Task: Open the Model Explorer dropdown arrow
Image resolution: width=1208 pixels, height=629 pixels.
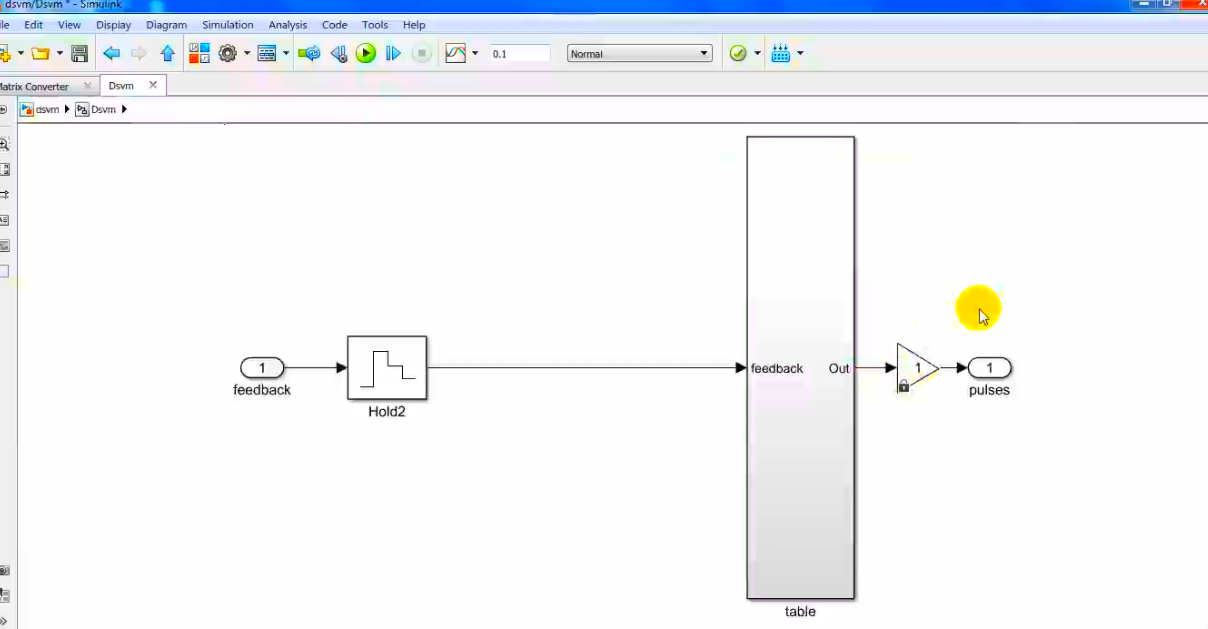Action: 286,54
